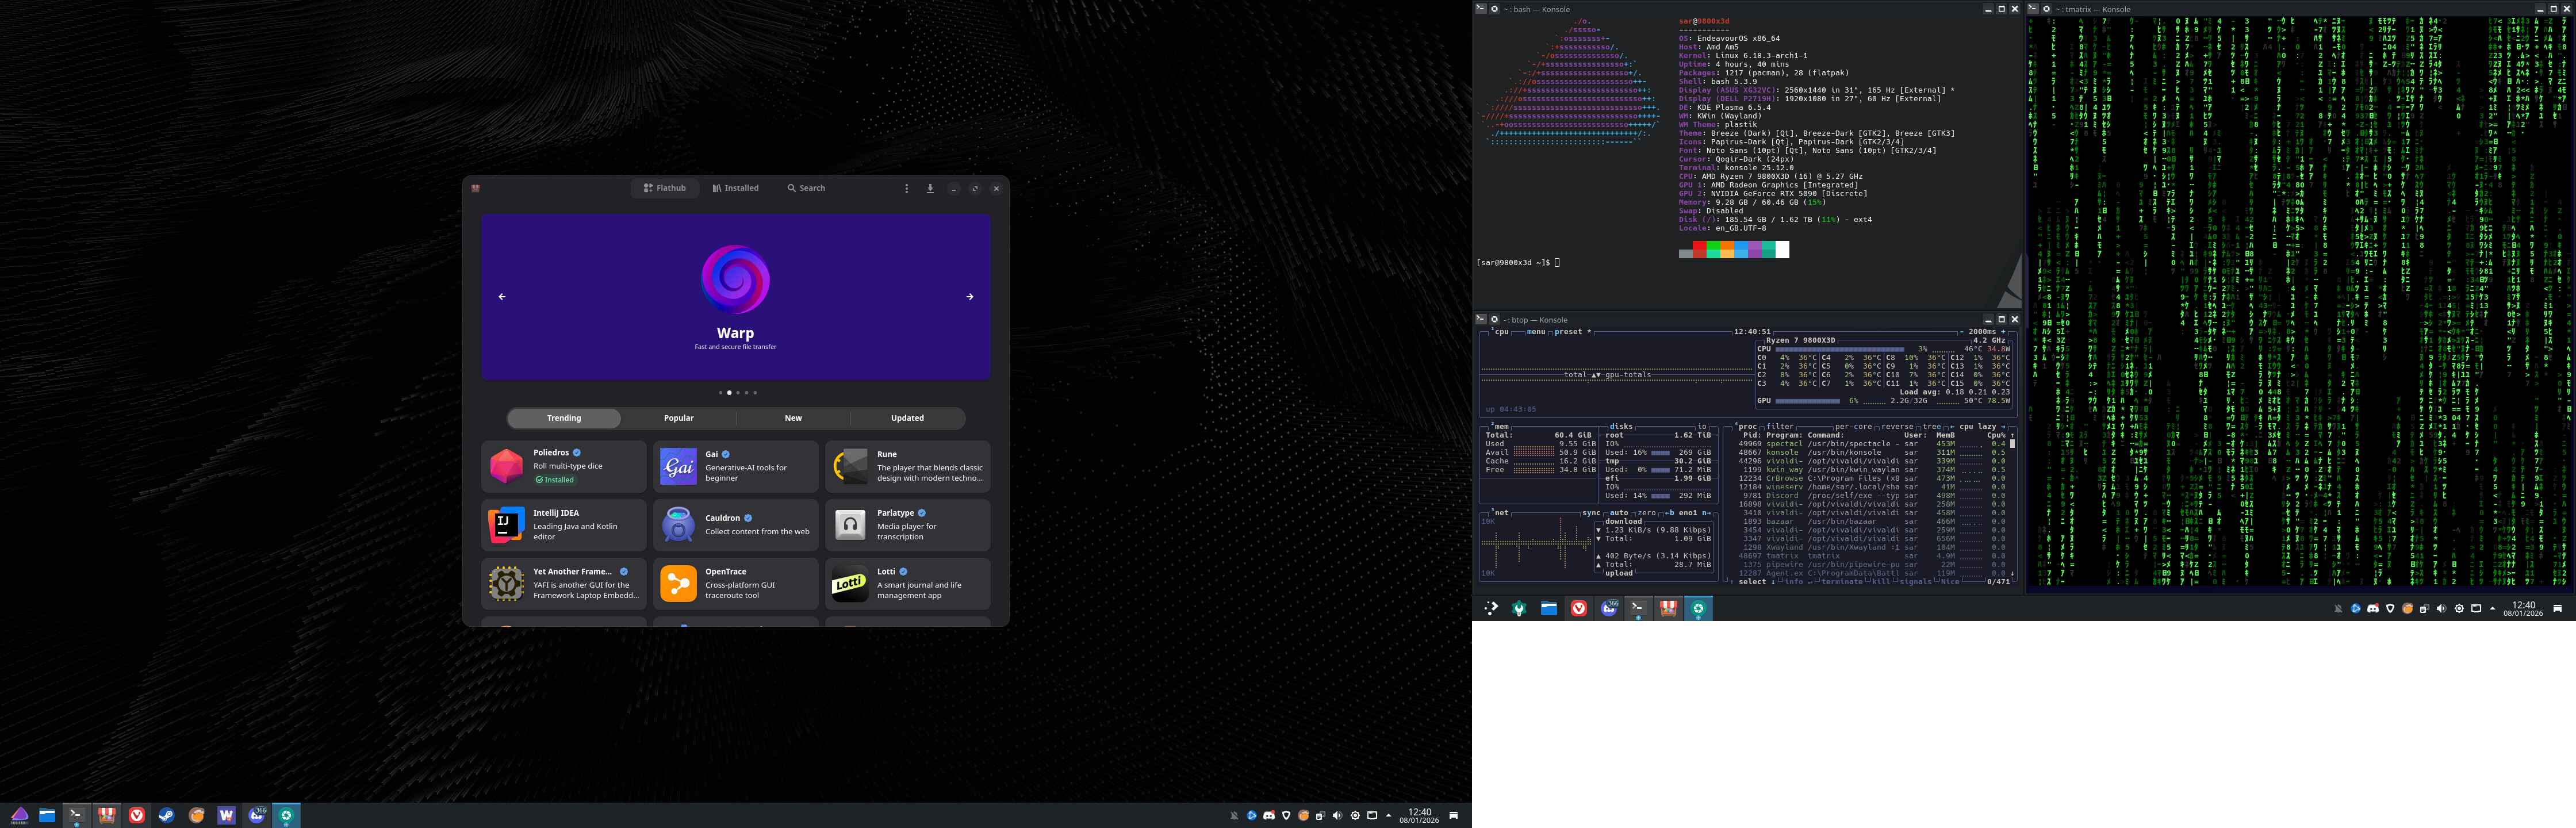Viewport: 2576px width, 828px height.
Task: Open the Lotti app card
Action: (x=908, y=584)
